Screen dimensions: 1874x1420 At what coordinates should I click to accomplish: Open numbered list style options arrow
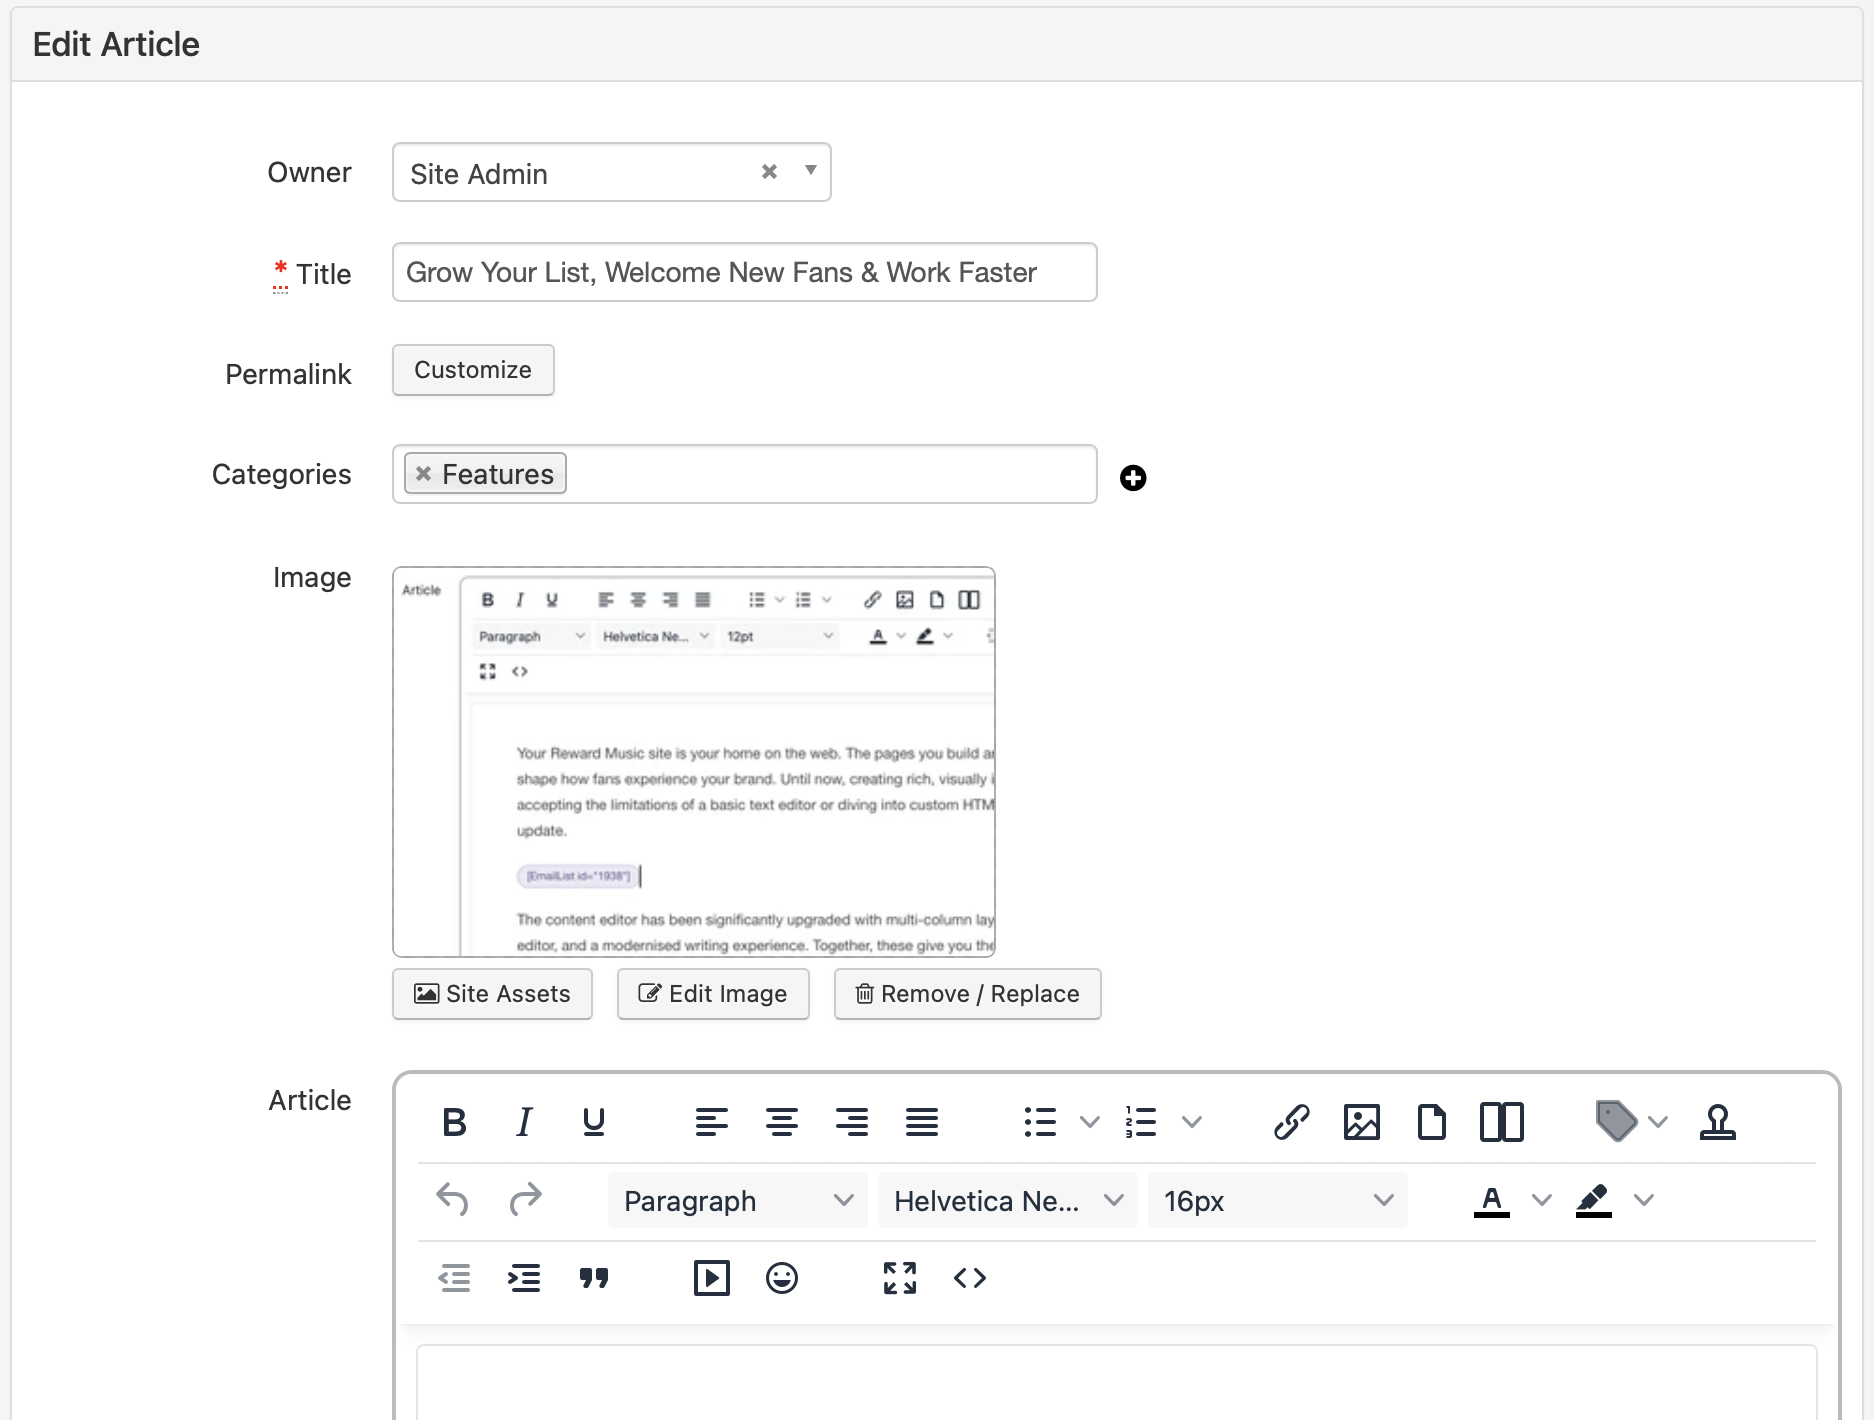click(x=1192, y=1122)
